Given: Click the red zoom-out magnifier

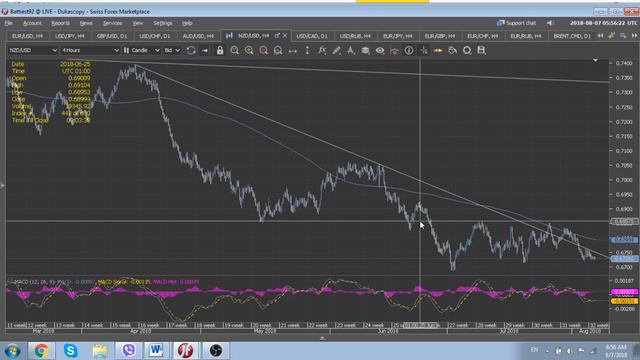Looking at the screenshot, I should pyautogui.click(x=264, y=50).
